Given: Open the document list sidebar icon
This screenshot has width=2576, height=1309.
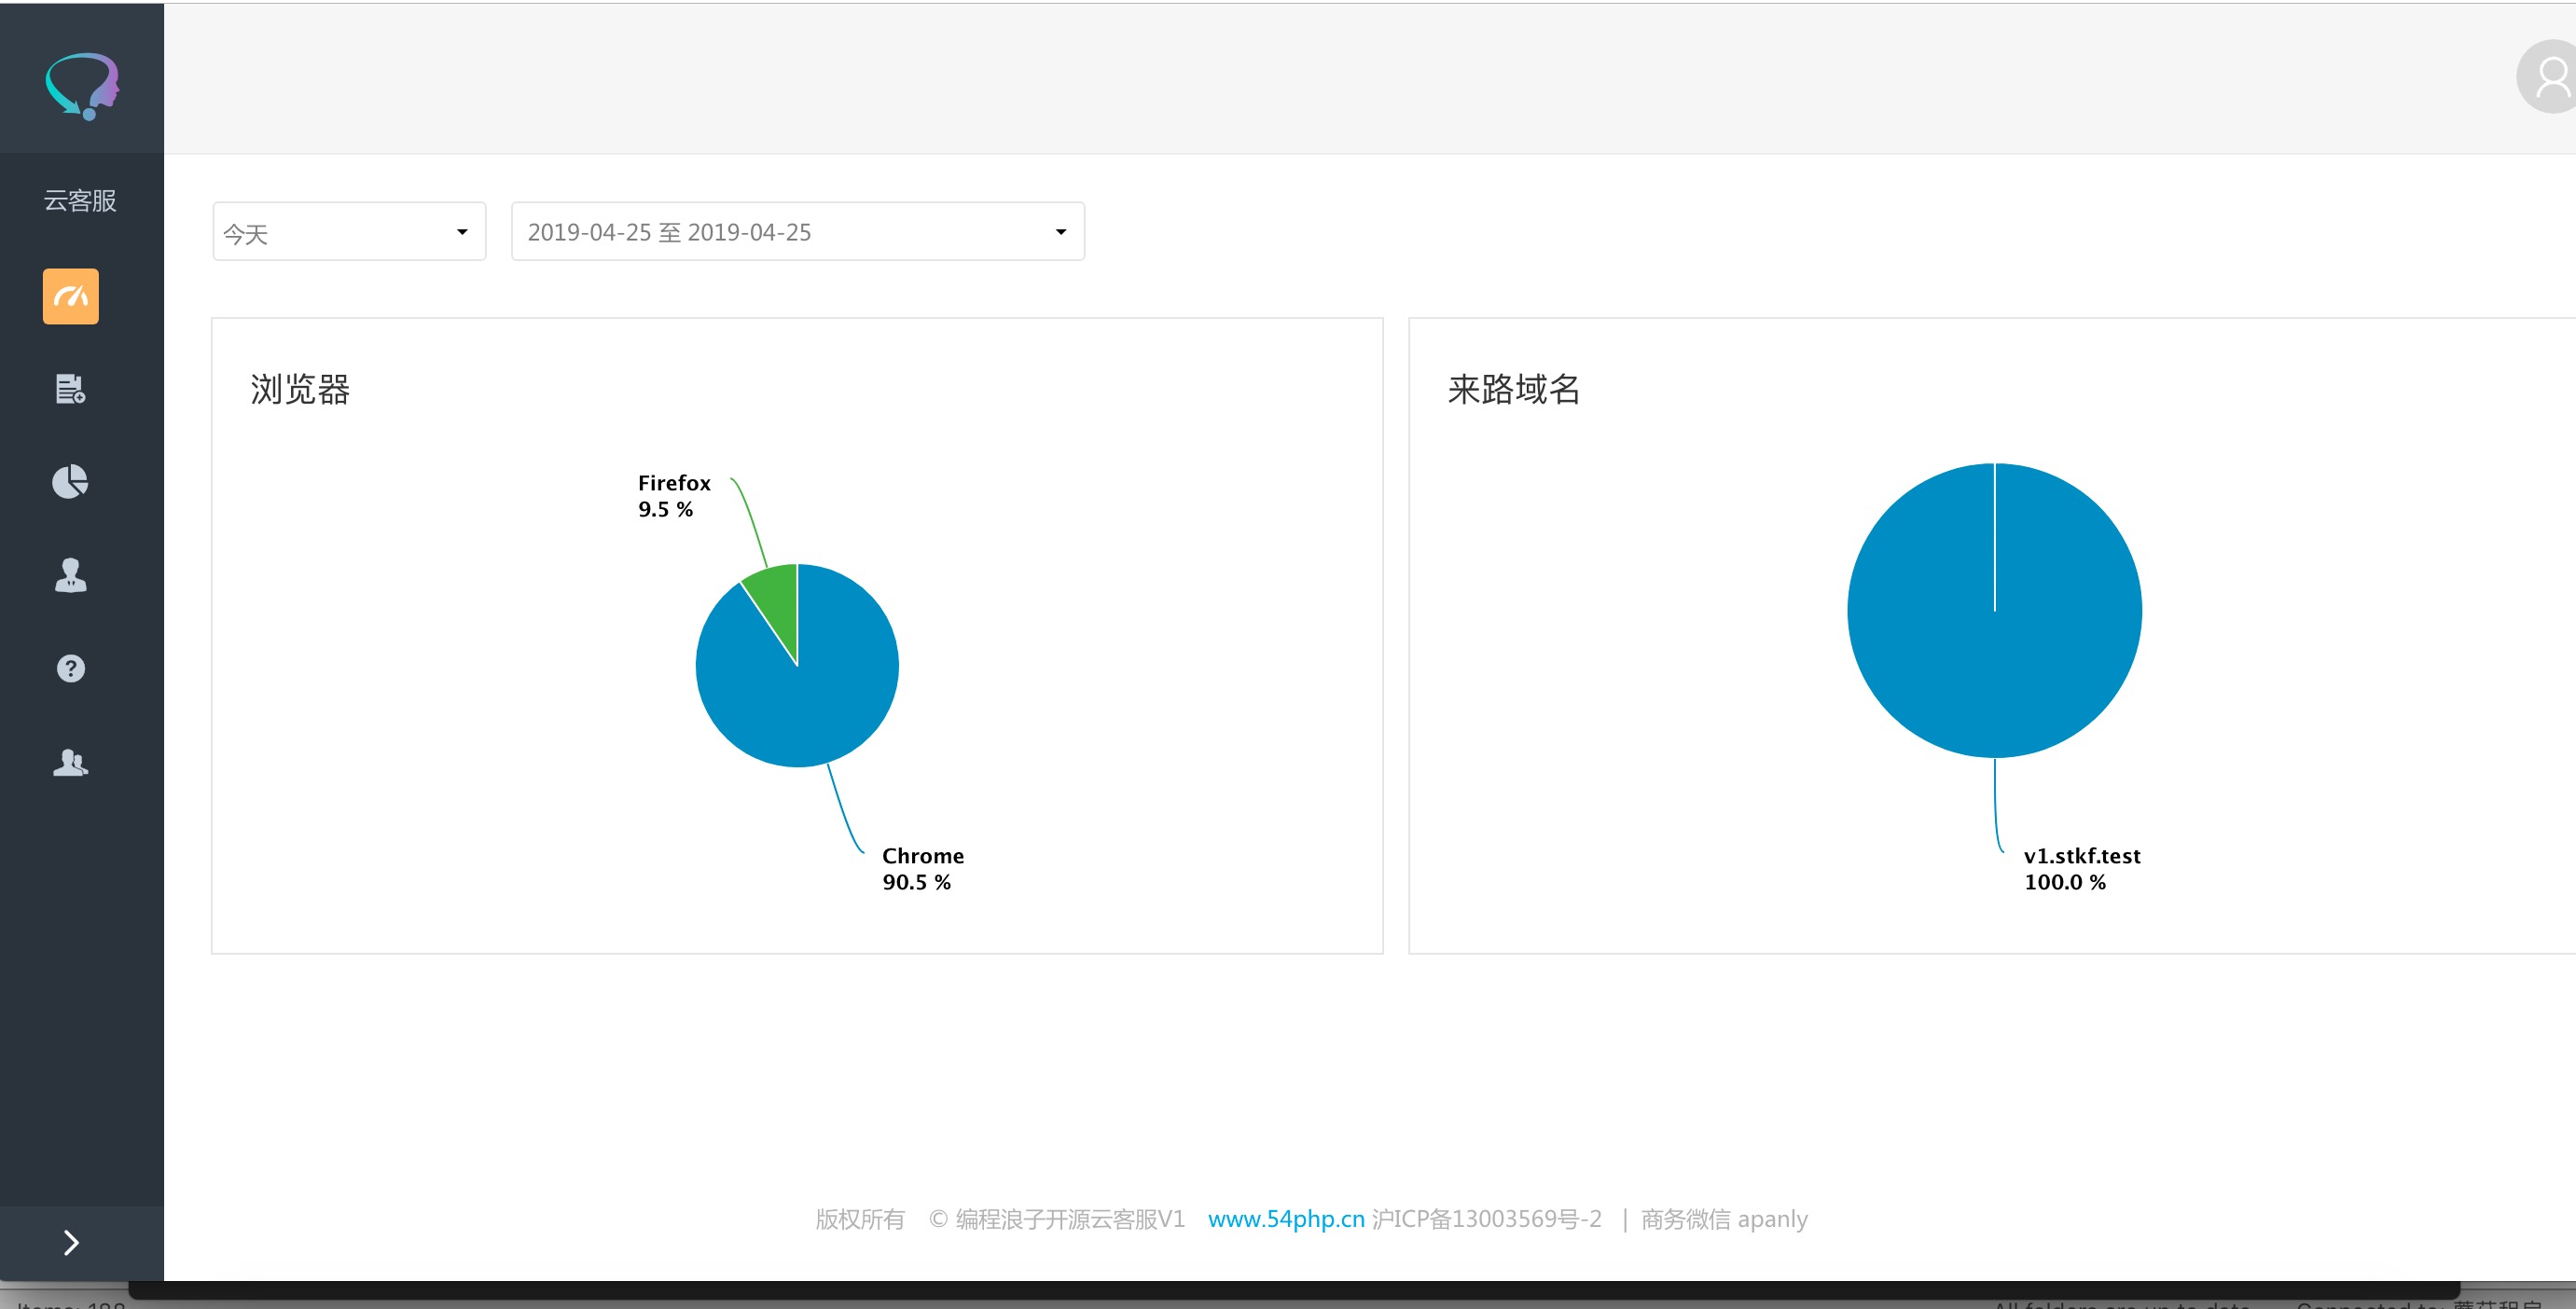Looking at the screenshot, I should point(70,388).
